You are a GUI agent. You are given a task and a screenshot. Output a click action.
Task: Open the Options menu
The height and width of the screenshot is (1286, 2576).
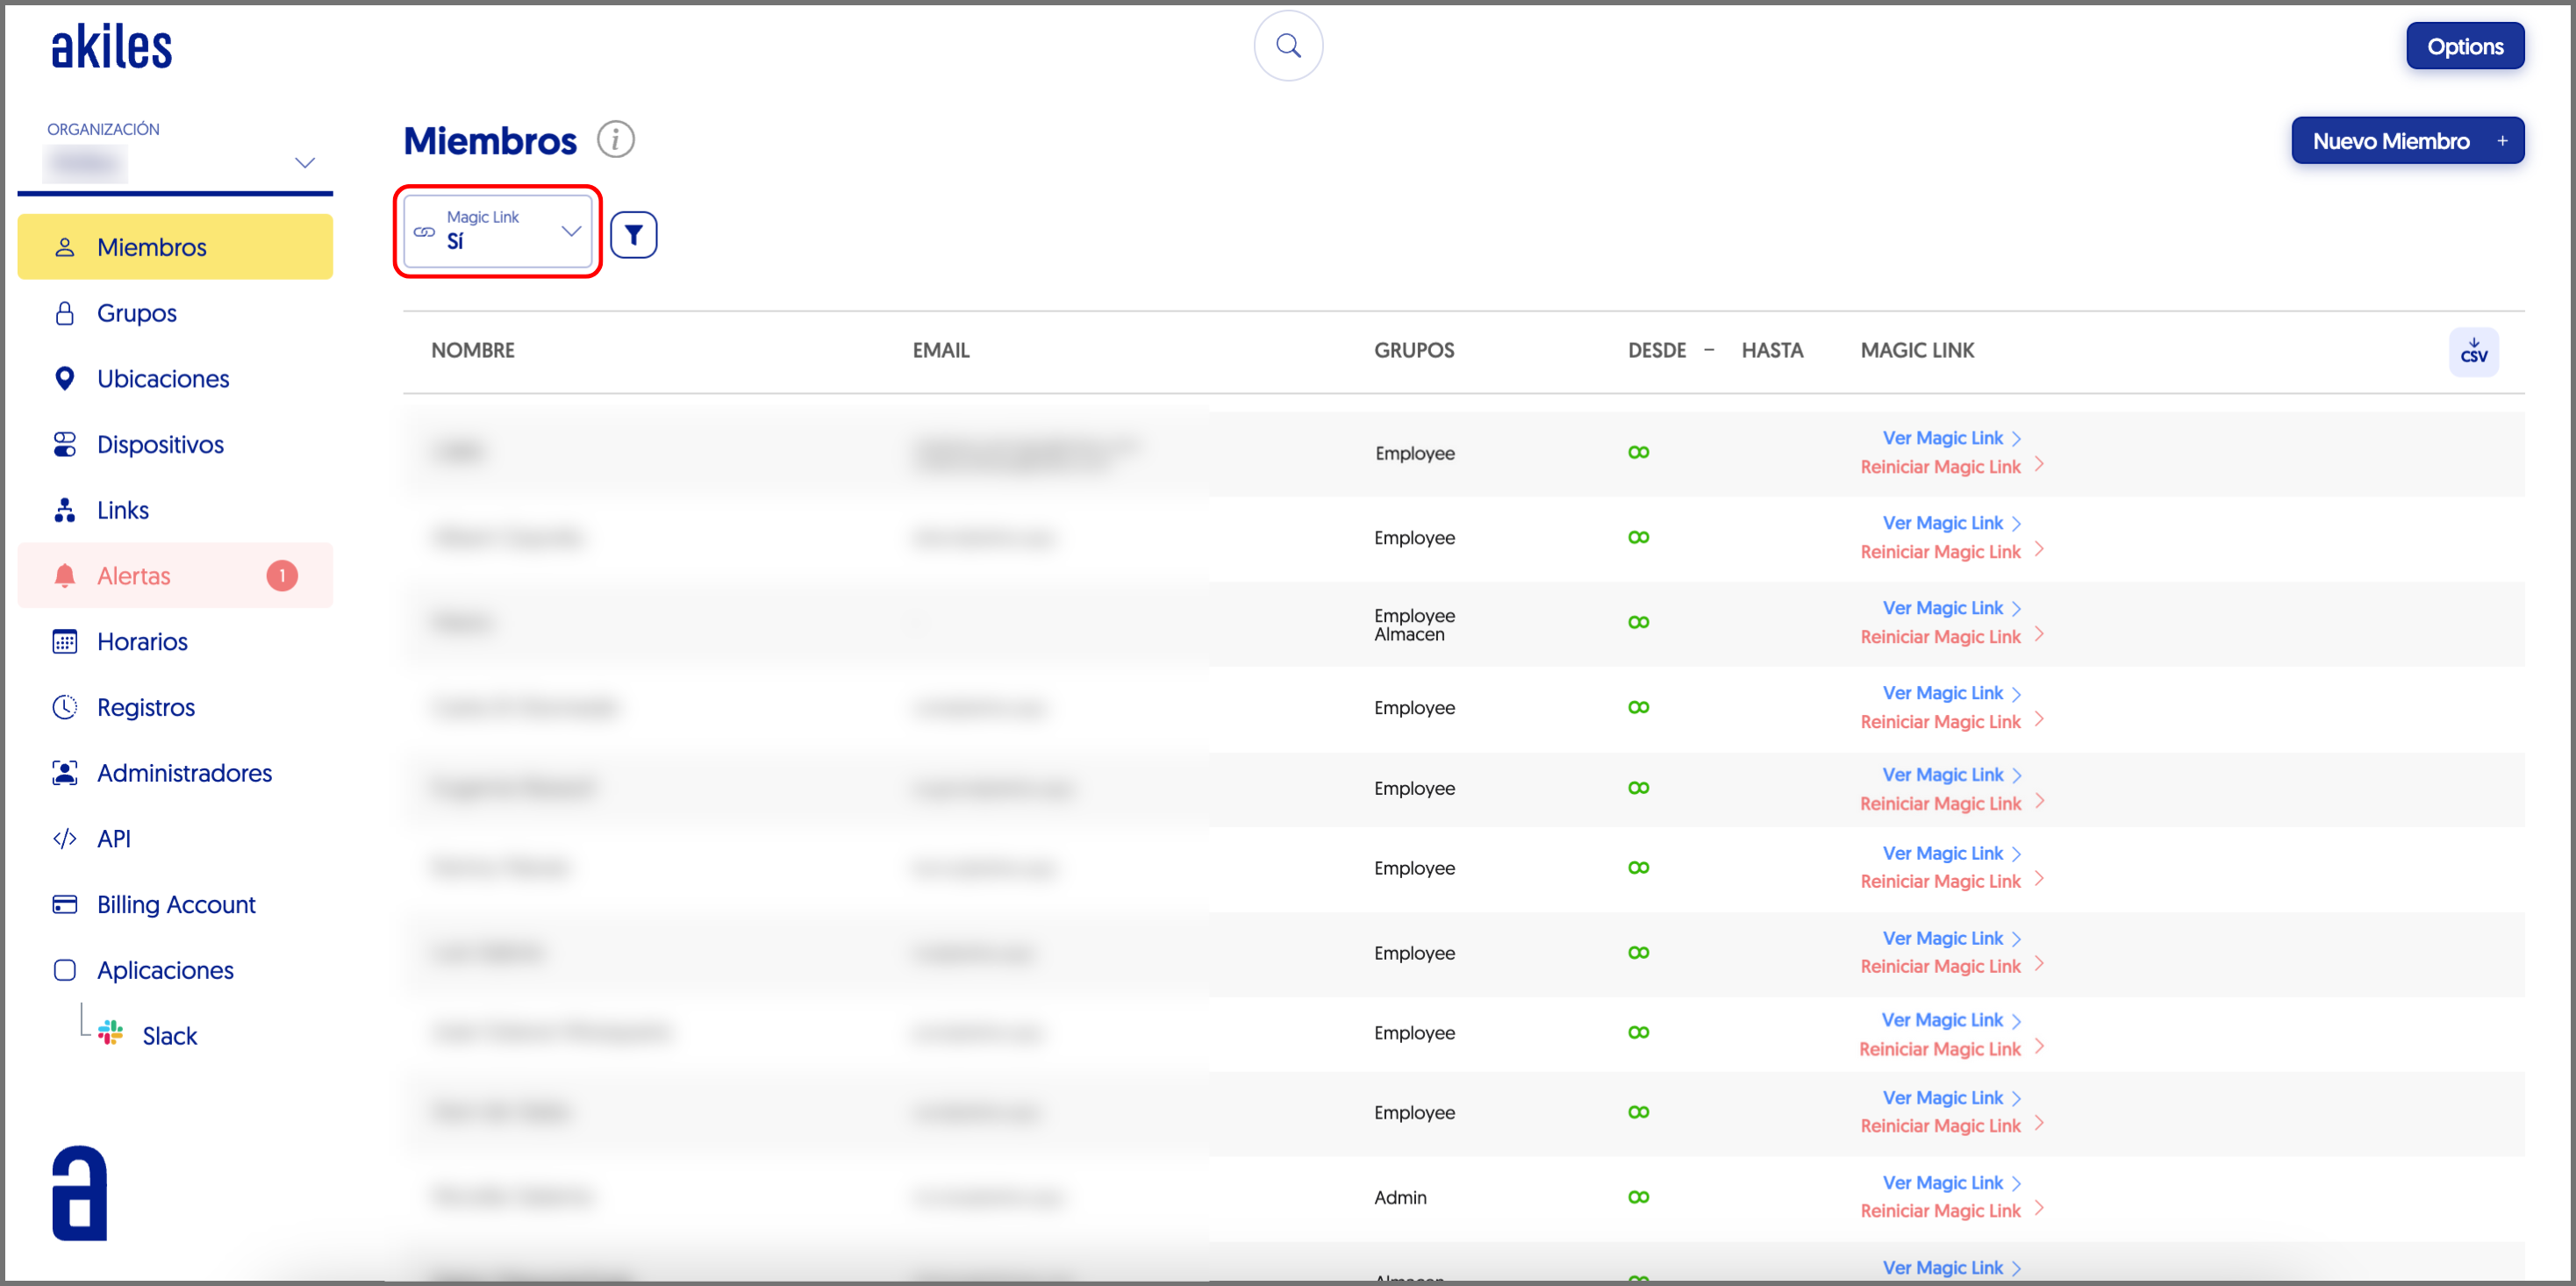pyautogui.click(x=2464, y=46)
